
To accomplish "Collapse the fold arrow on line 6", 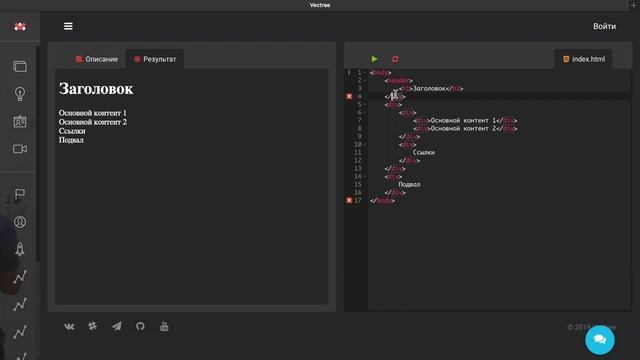I will (x=365, y=113).
